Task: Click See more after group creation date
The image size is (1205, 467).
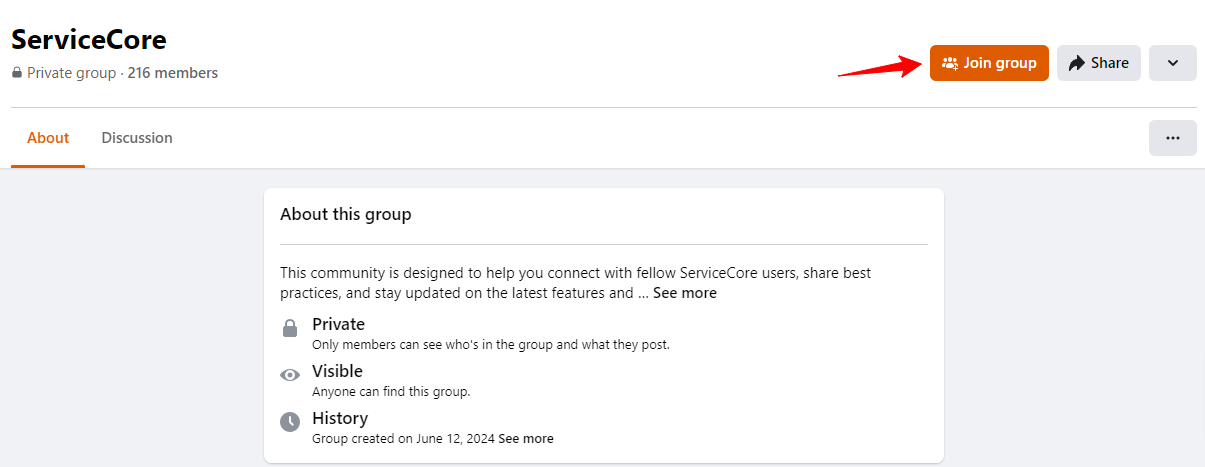Action: tap(526, 439)
